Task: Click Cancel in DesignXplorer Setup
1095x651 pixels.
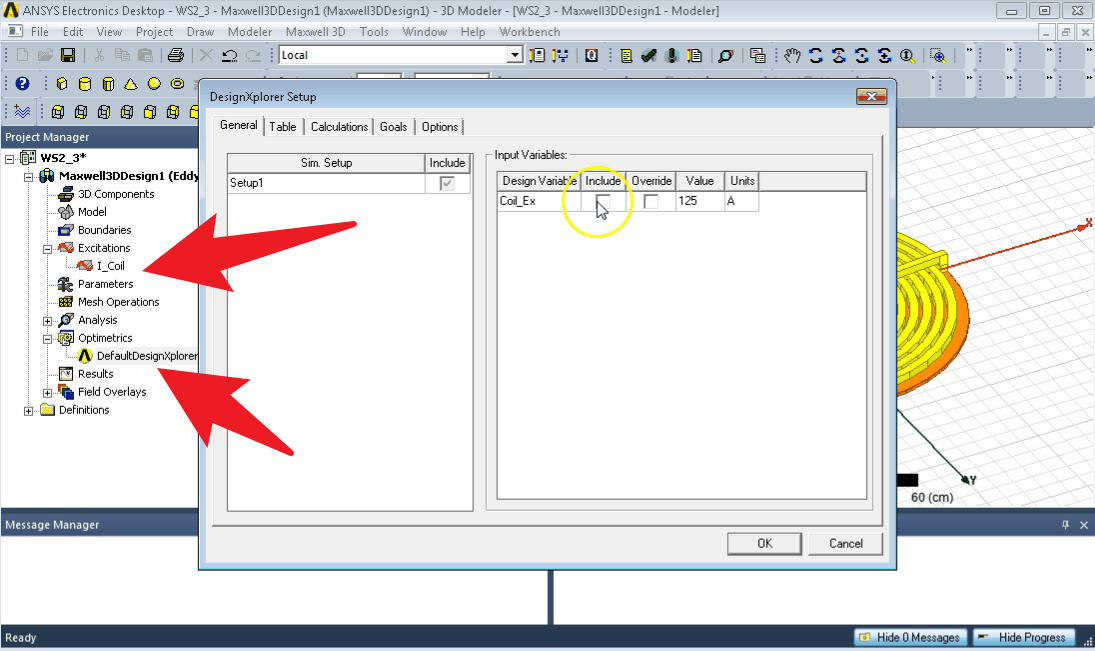Action: [846, 543]
